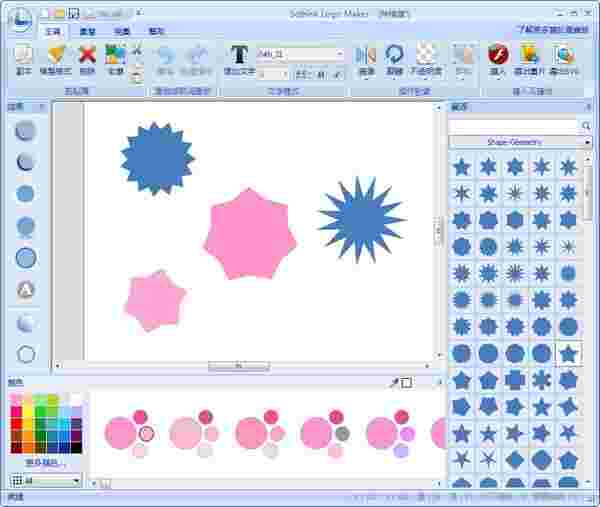The height and width of the screenshot is (507, 600).
Task: Collapse the color panel via its header button
Action: coord(439,382)
